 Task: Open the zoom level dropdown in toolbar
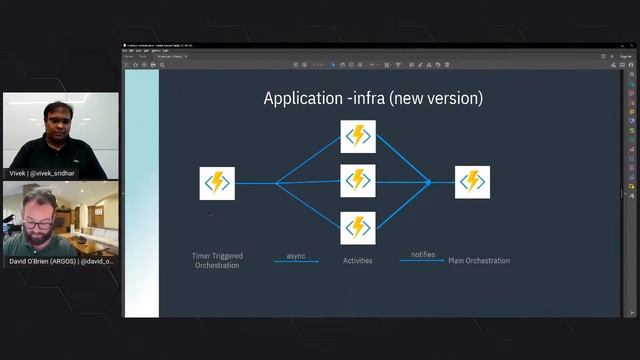374,65
